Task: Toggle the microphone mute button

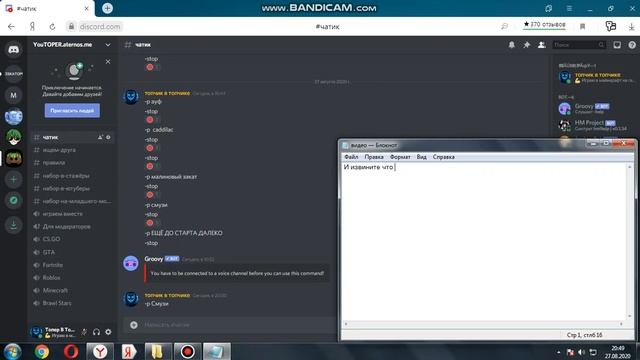Action: coord(84,332)
